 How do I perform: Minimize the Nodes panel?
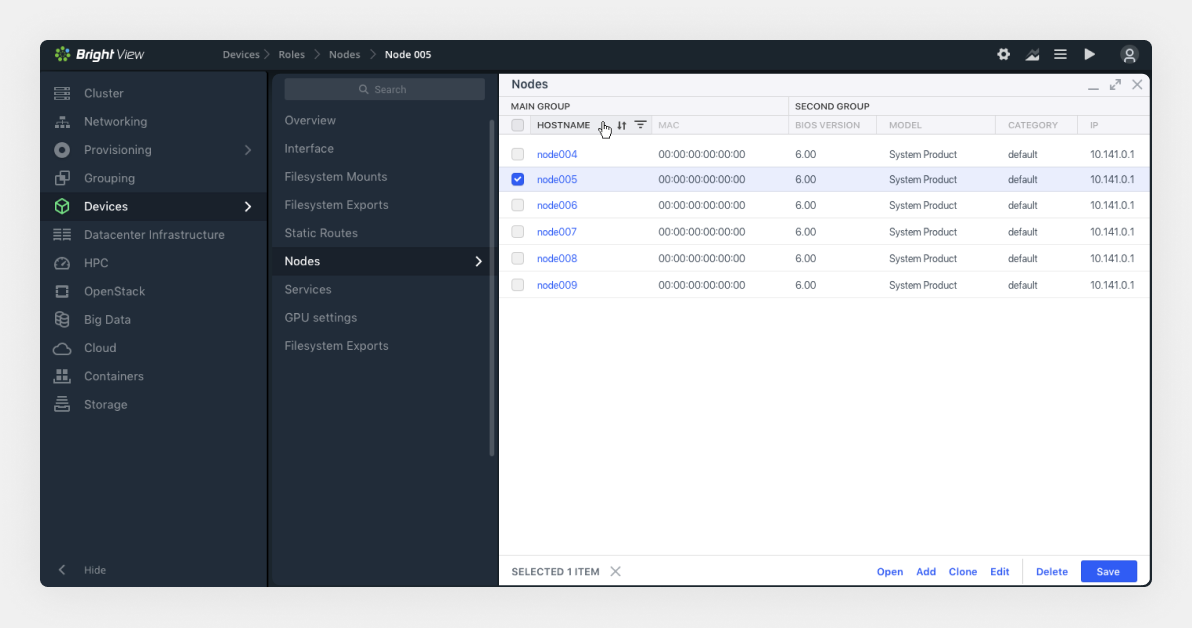[x=1093, y=88]
